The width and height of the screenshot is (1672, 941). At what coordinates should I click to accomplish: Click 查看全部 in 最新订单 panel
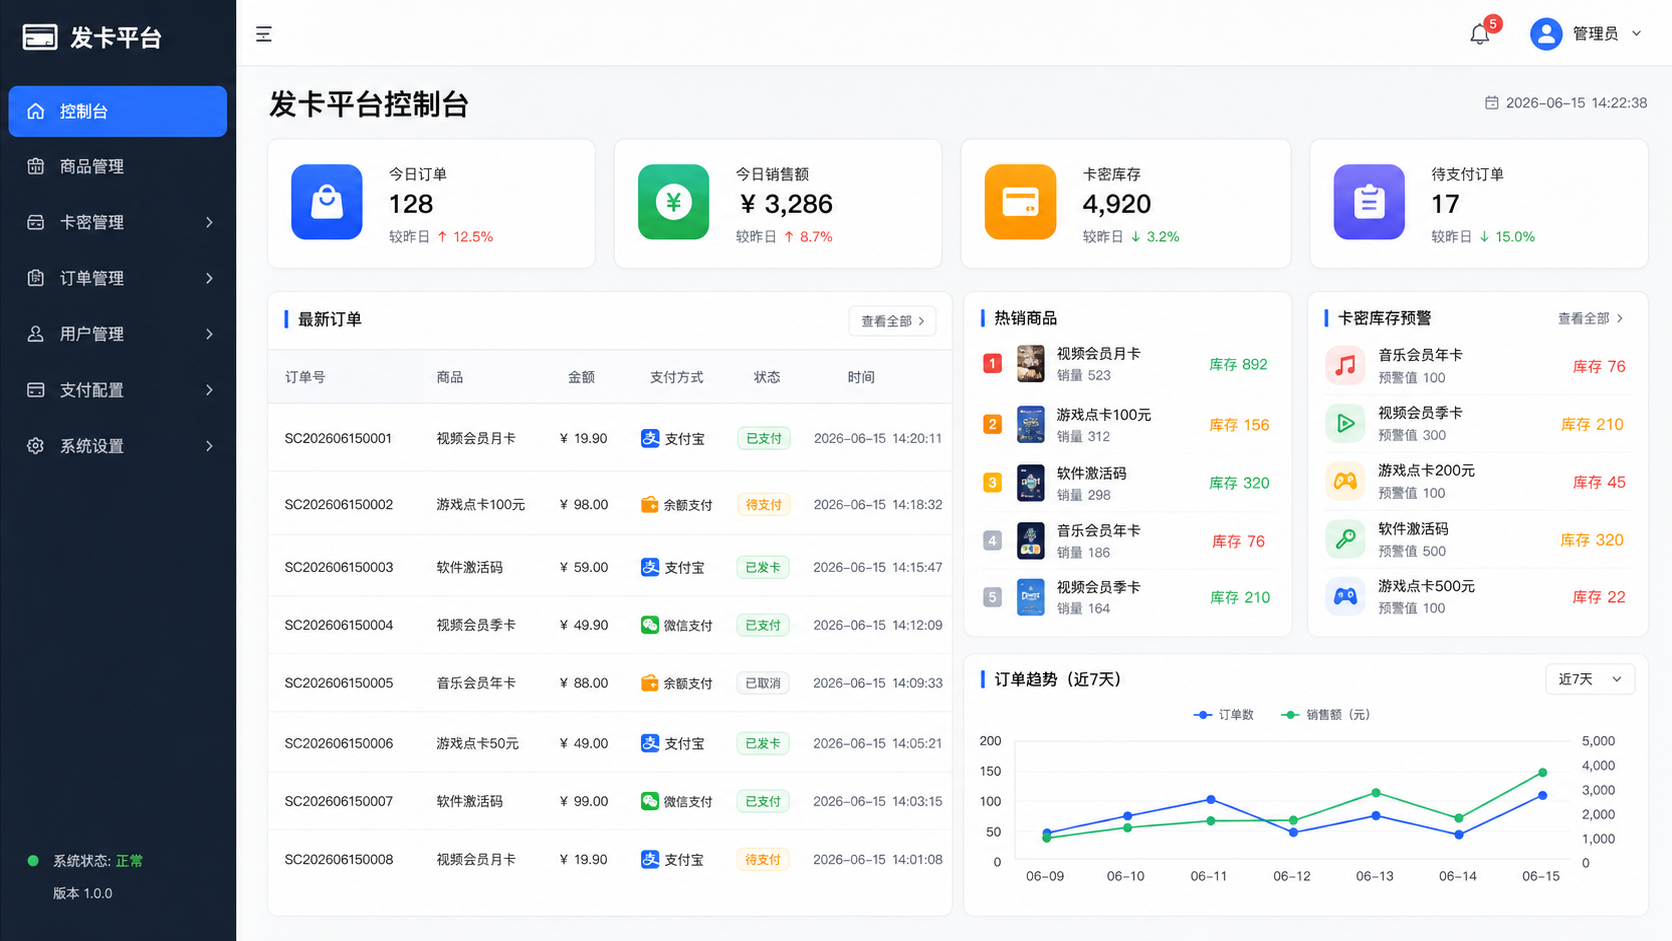[893, 321]
